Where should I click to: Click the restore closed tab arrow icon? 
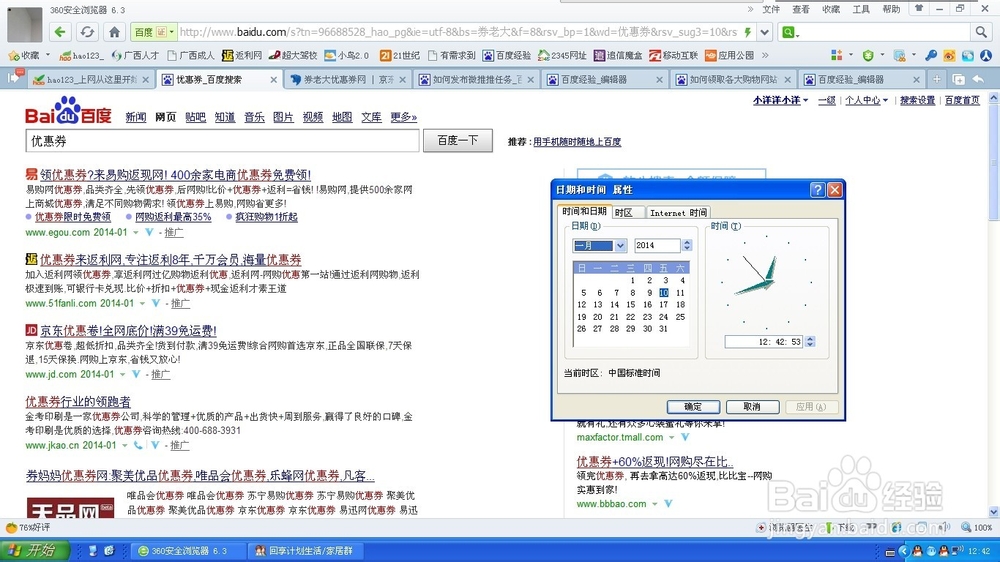point(978,79)
